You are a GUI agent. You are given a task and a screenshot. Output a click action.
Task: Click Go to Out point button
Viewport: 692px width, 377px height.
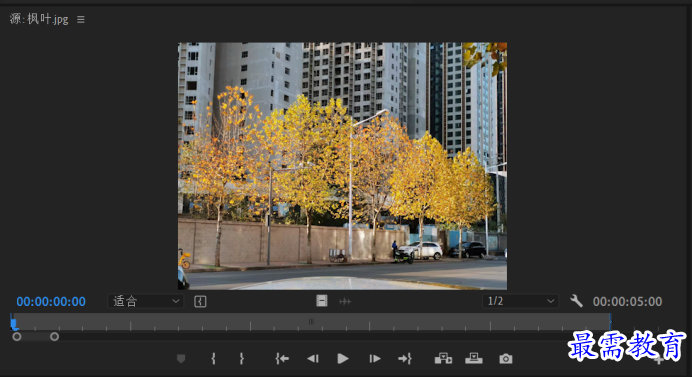coord(405,358)
